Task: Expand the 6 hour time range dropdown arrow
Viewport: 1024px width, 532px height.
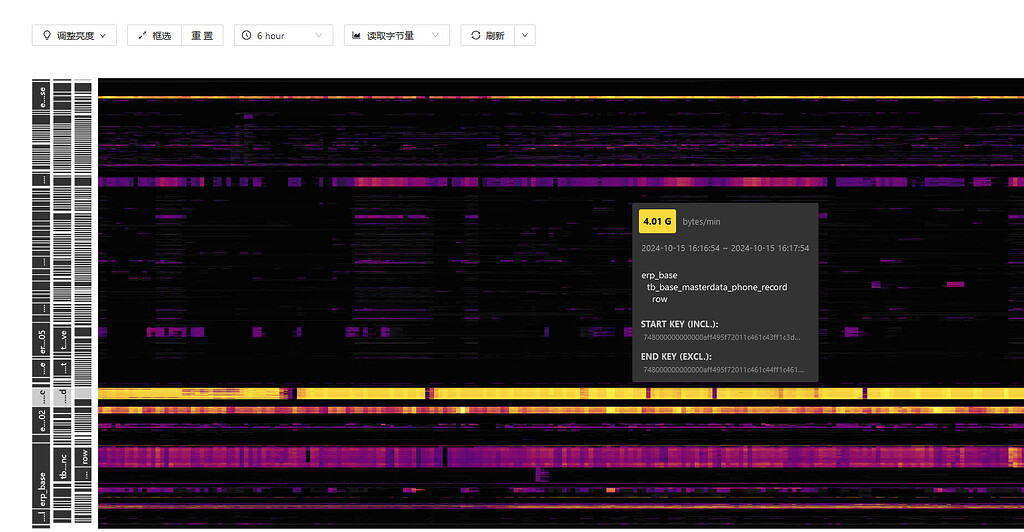Action: 320,36
